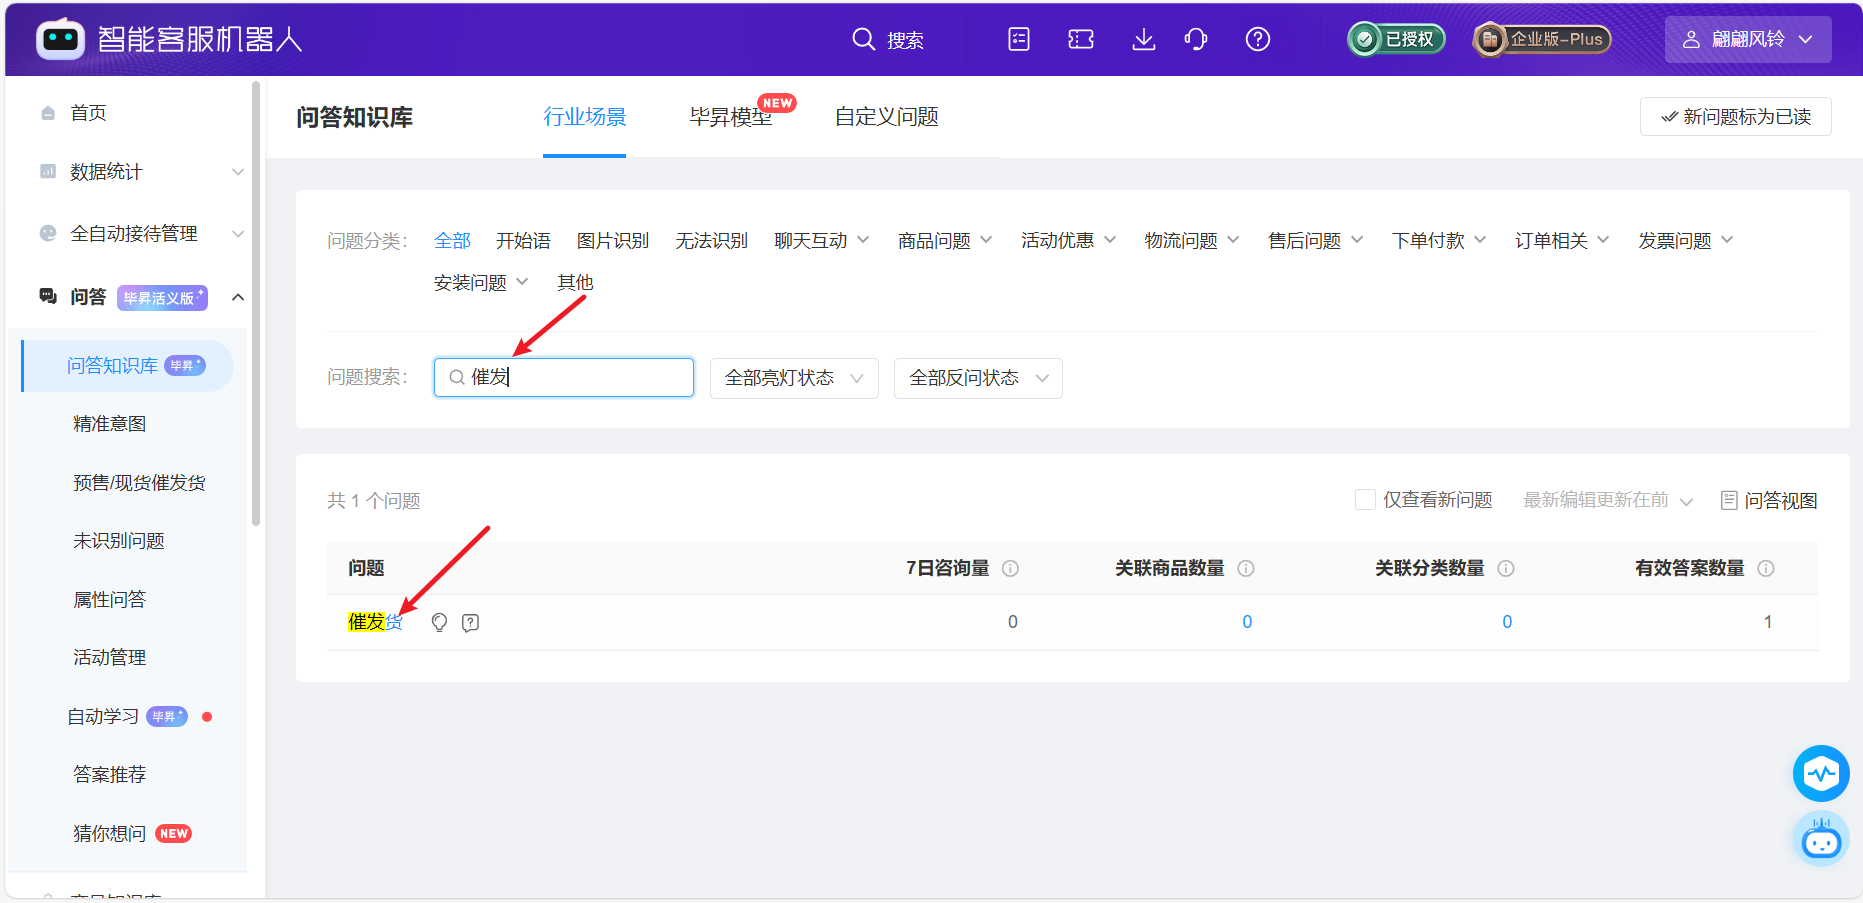Expand the 发票问题 category dropdown
Screen dimensions: 1863x903
tap(1685, 241)
